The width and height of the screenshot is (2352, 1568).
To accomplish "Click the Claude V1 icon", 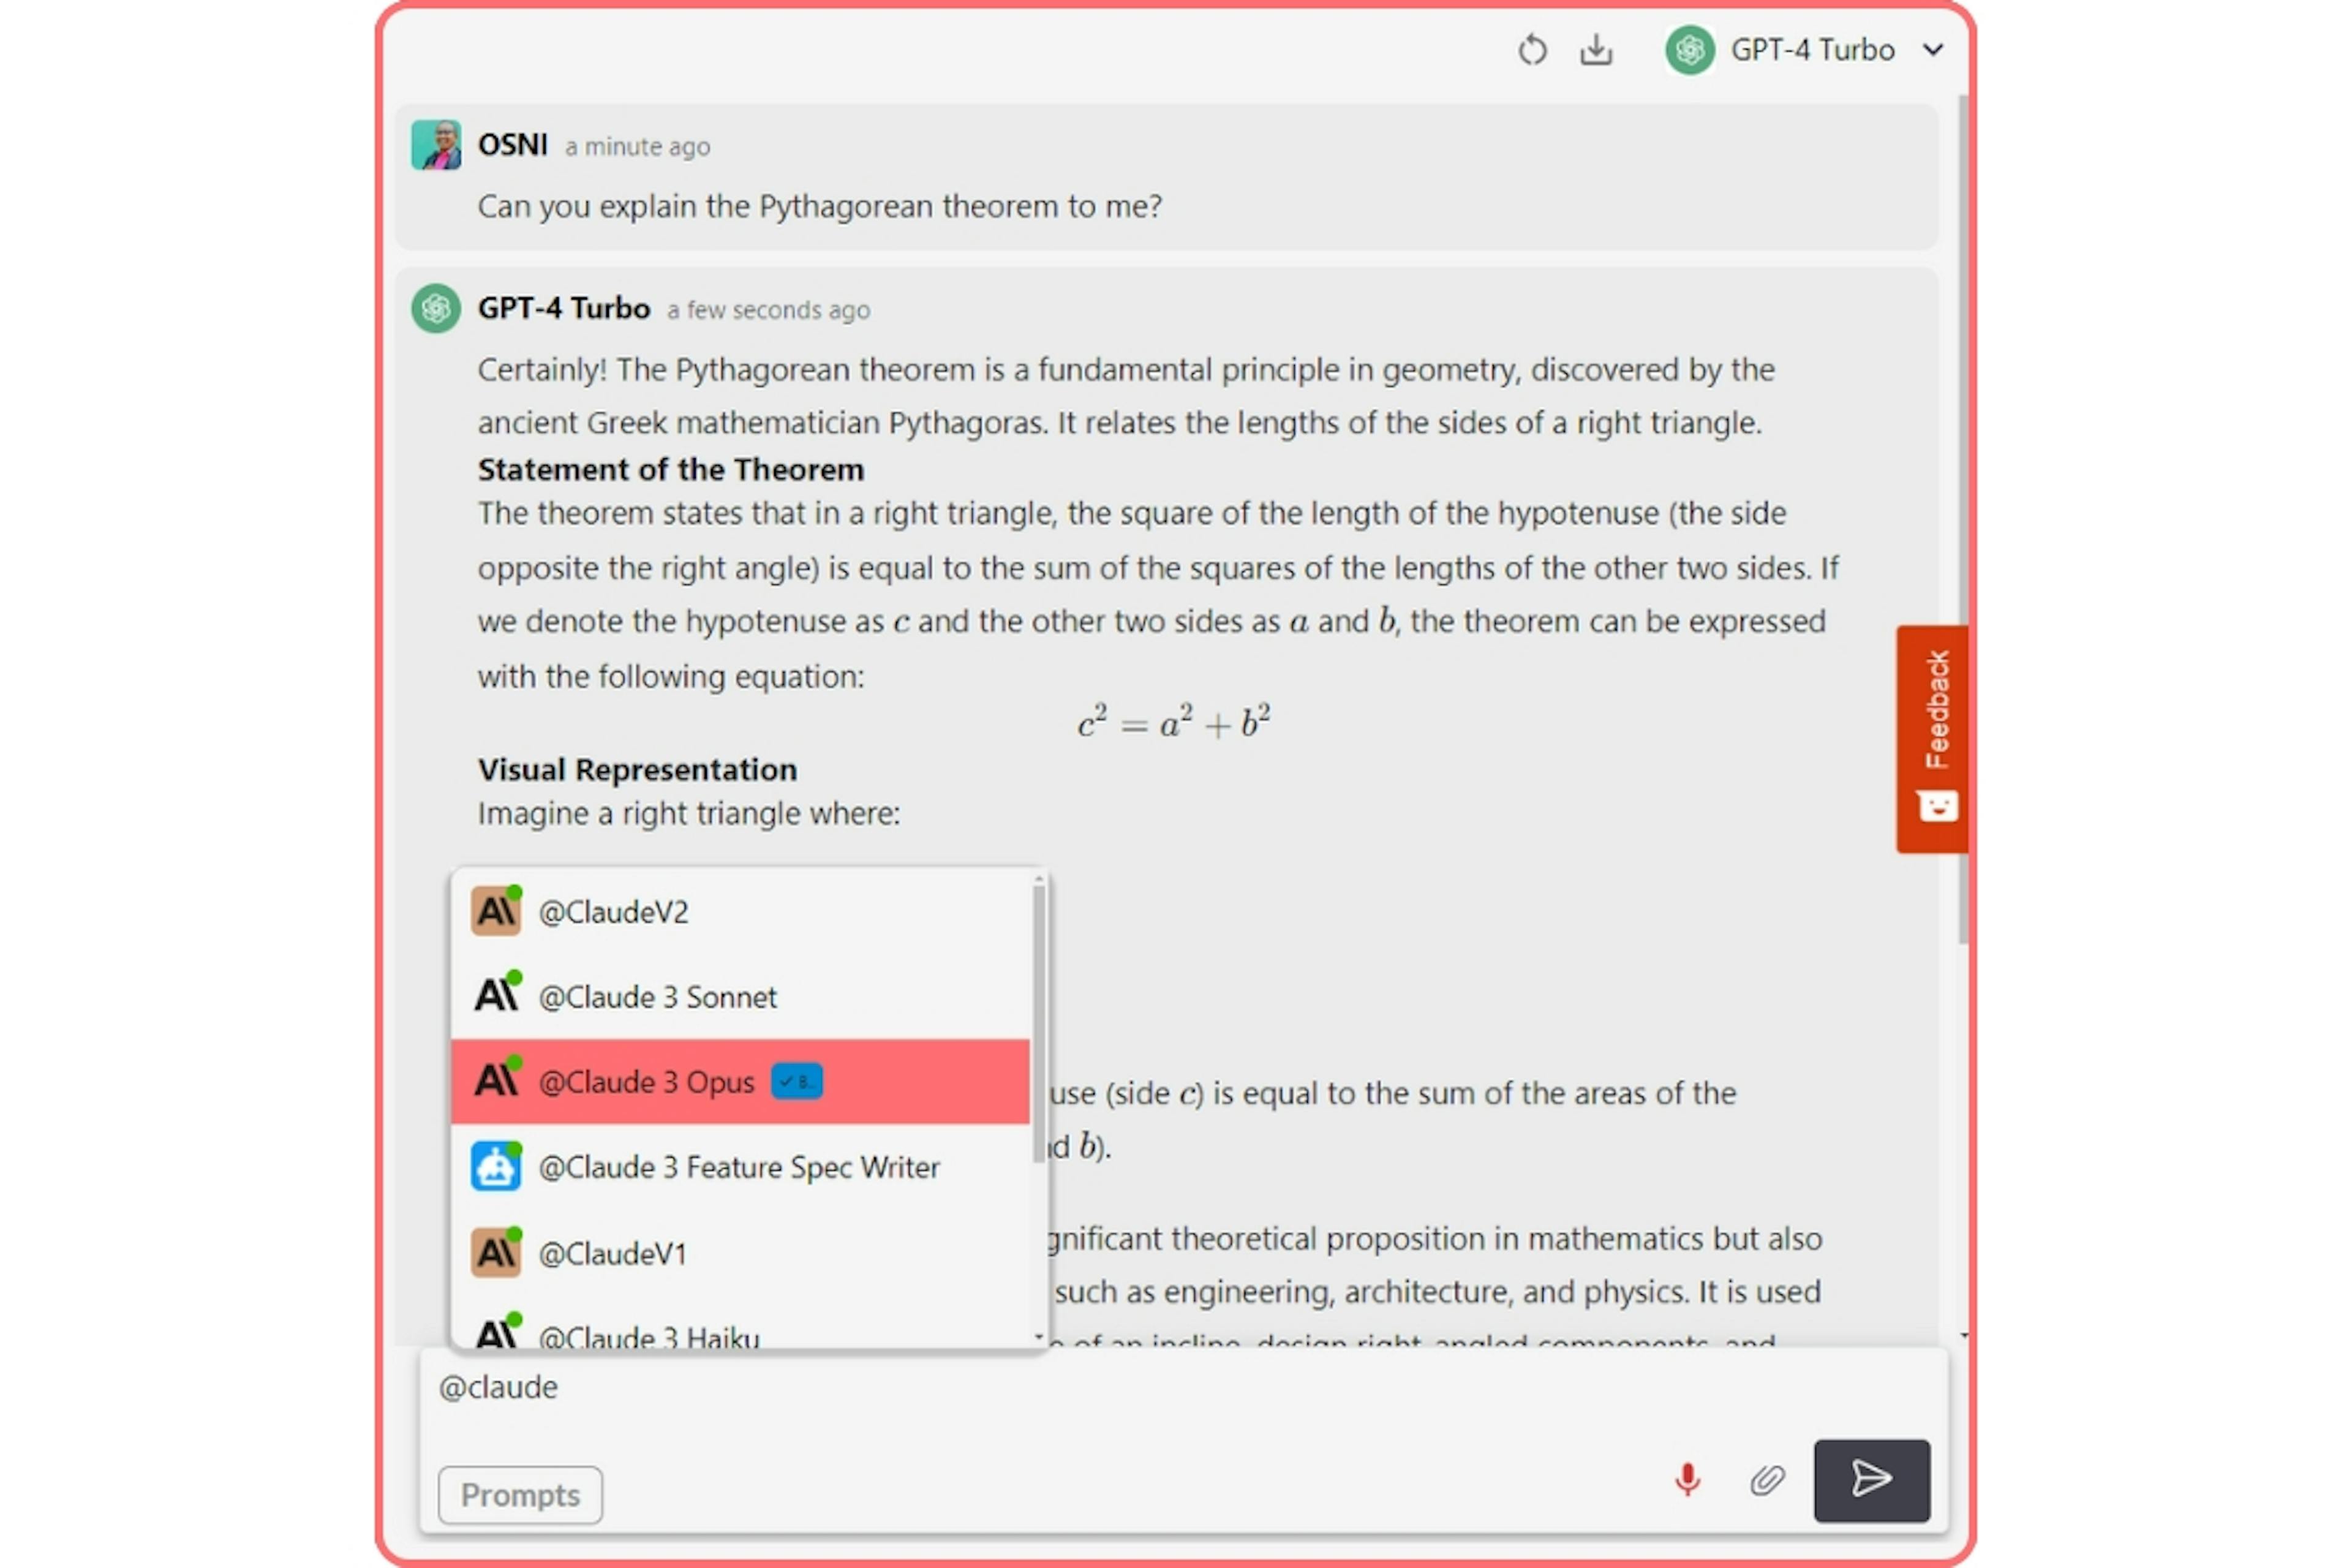I will (497, 1253).
